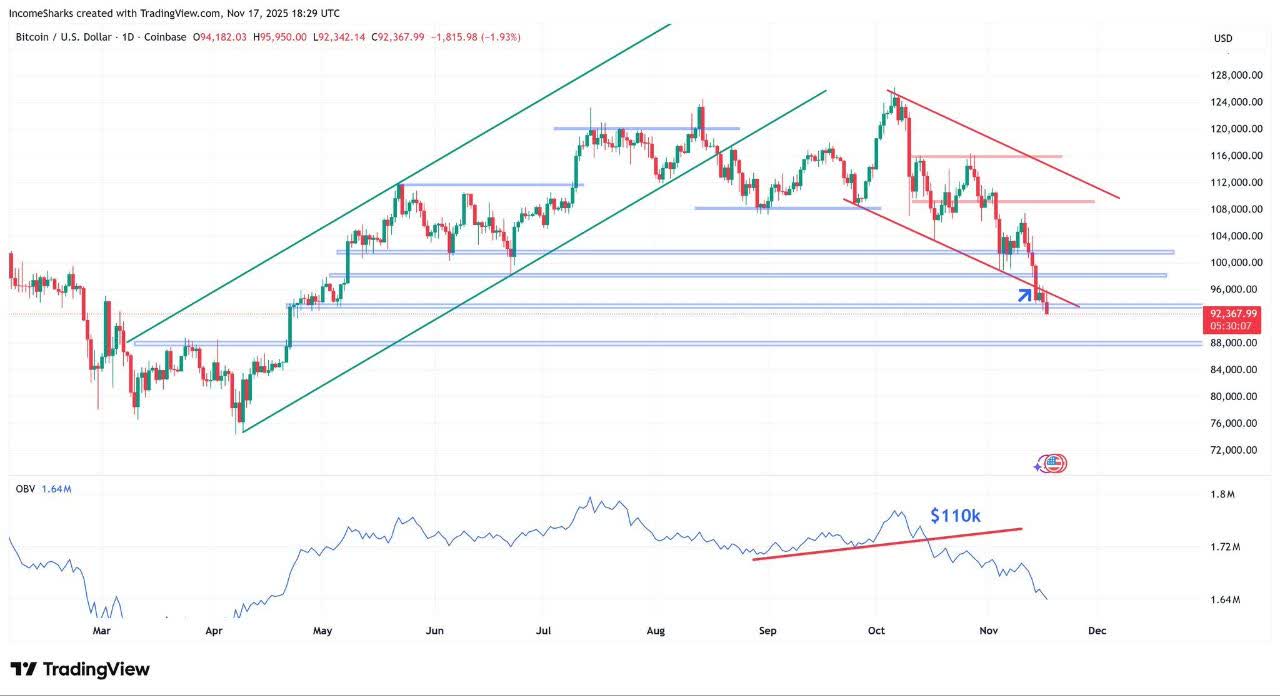This screenshot has height=696, width=1280.
Task: Click the May label on the time axis
Action: click(x=322, y=631)
